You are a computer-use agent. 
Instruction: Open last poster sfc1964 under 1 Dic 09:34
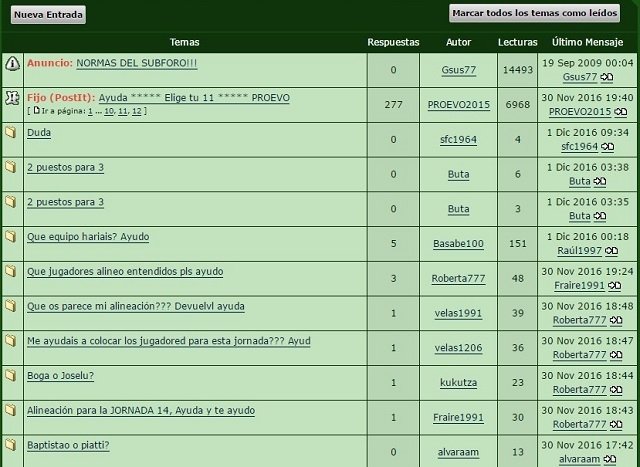coord(580,147)
